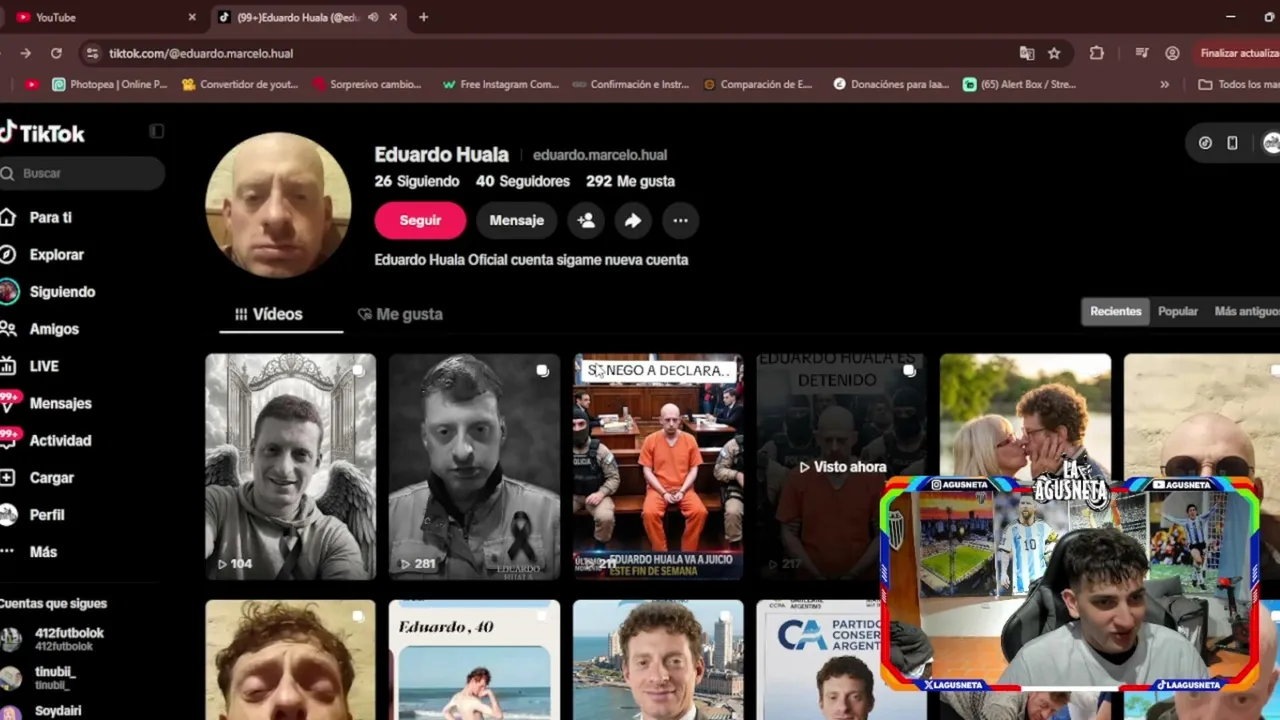Viewport: 1280px width, 720px height.
Task: Switch to the Vídeos tab
Action: point(268,314)
